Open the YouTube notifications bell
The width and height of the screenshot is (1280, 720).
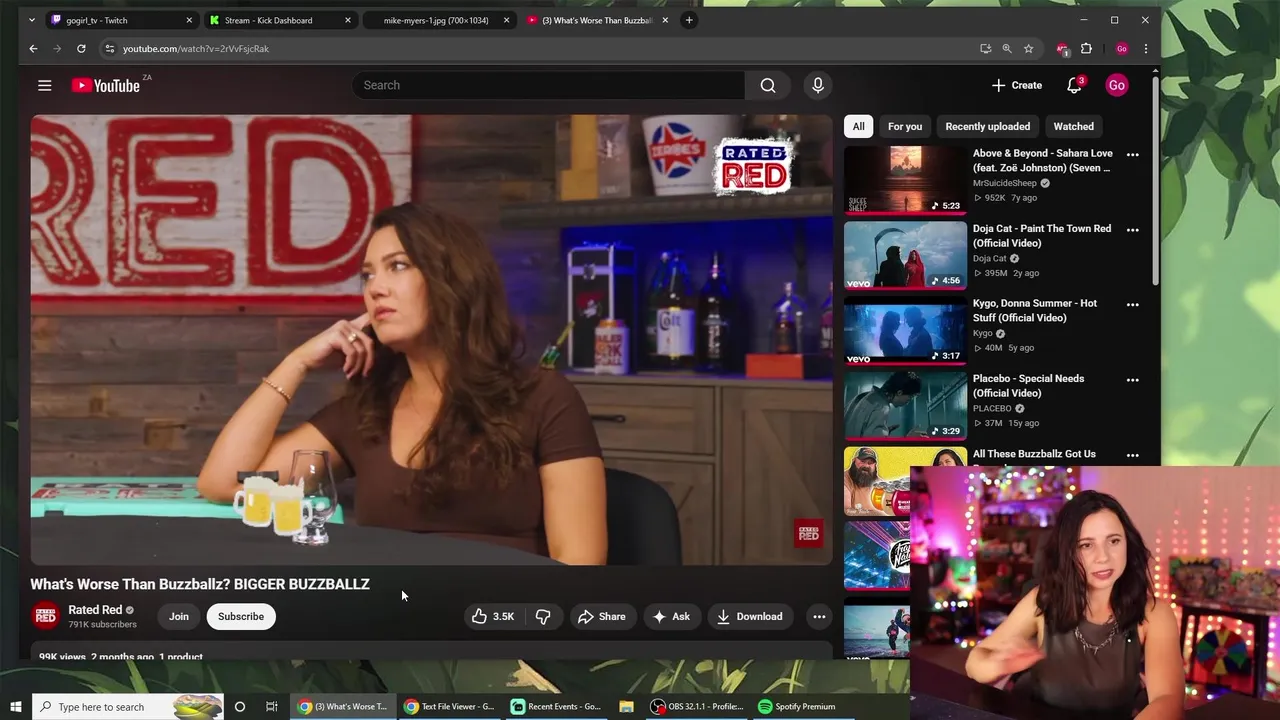point(1074,85)
